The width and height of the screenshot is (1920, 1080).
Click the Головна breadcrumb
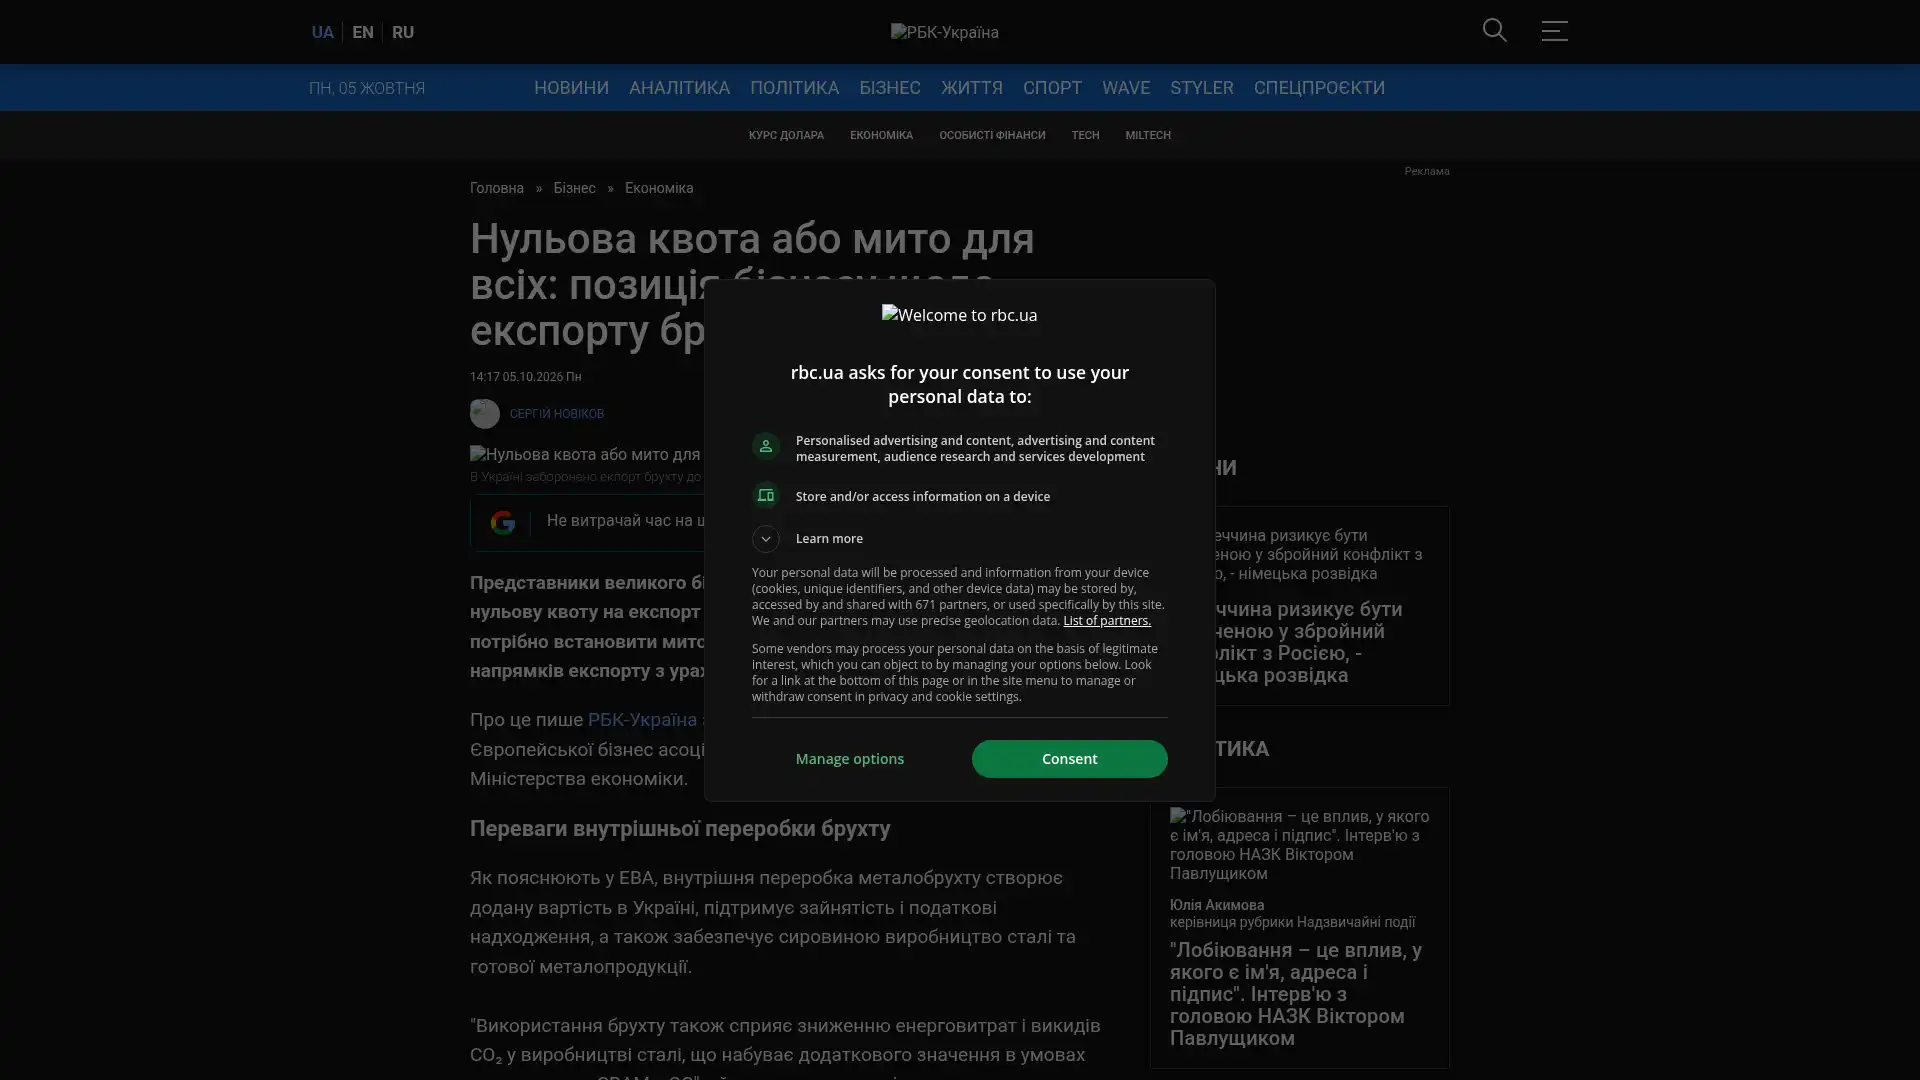coord(497,188)
